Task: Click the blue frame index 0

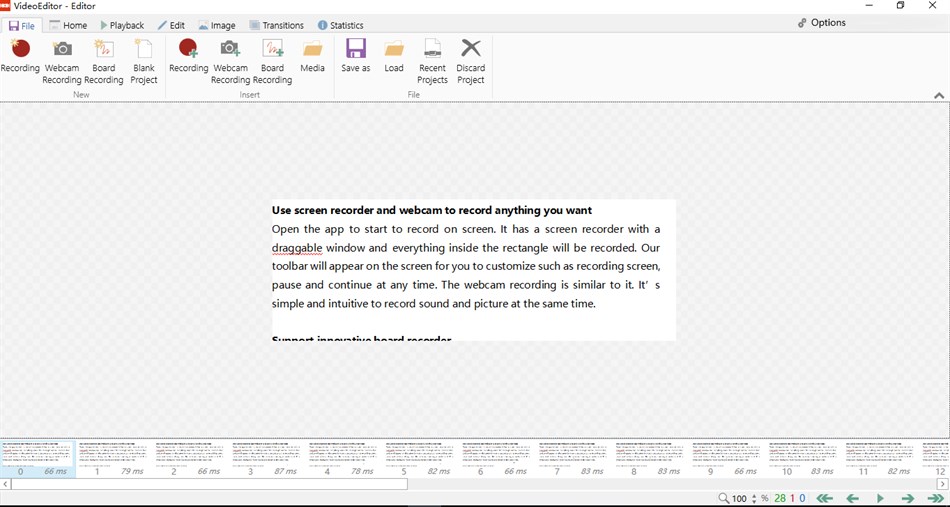Action: [x=803, y=499]
